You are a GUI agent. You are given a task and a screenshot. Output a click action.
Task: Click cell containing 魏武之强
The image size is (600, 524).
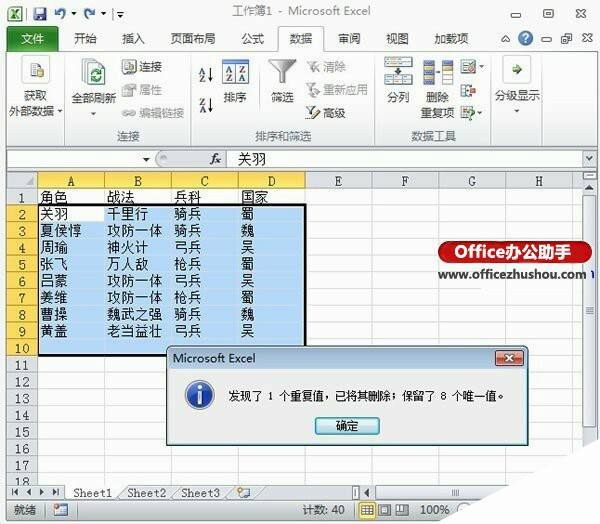click(x=138, y=314)
